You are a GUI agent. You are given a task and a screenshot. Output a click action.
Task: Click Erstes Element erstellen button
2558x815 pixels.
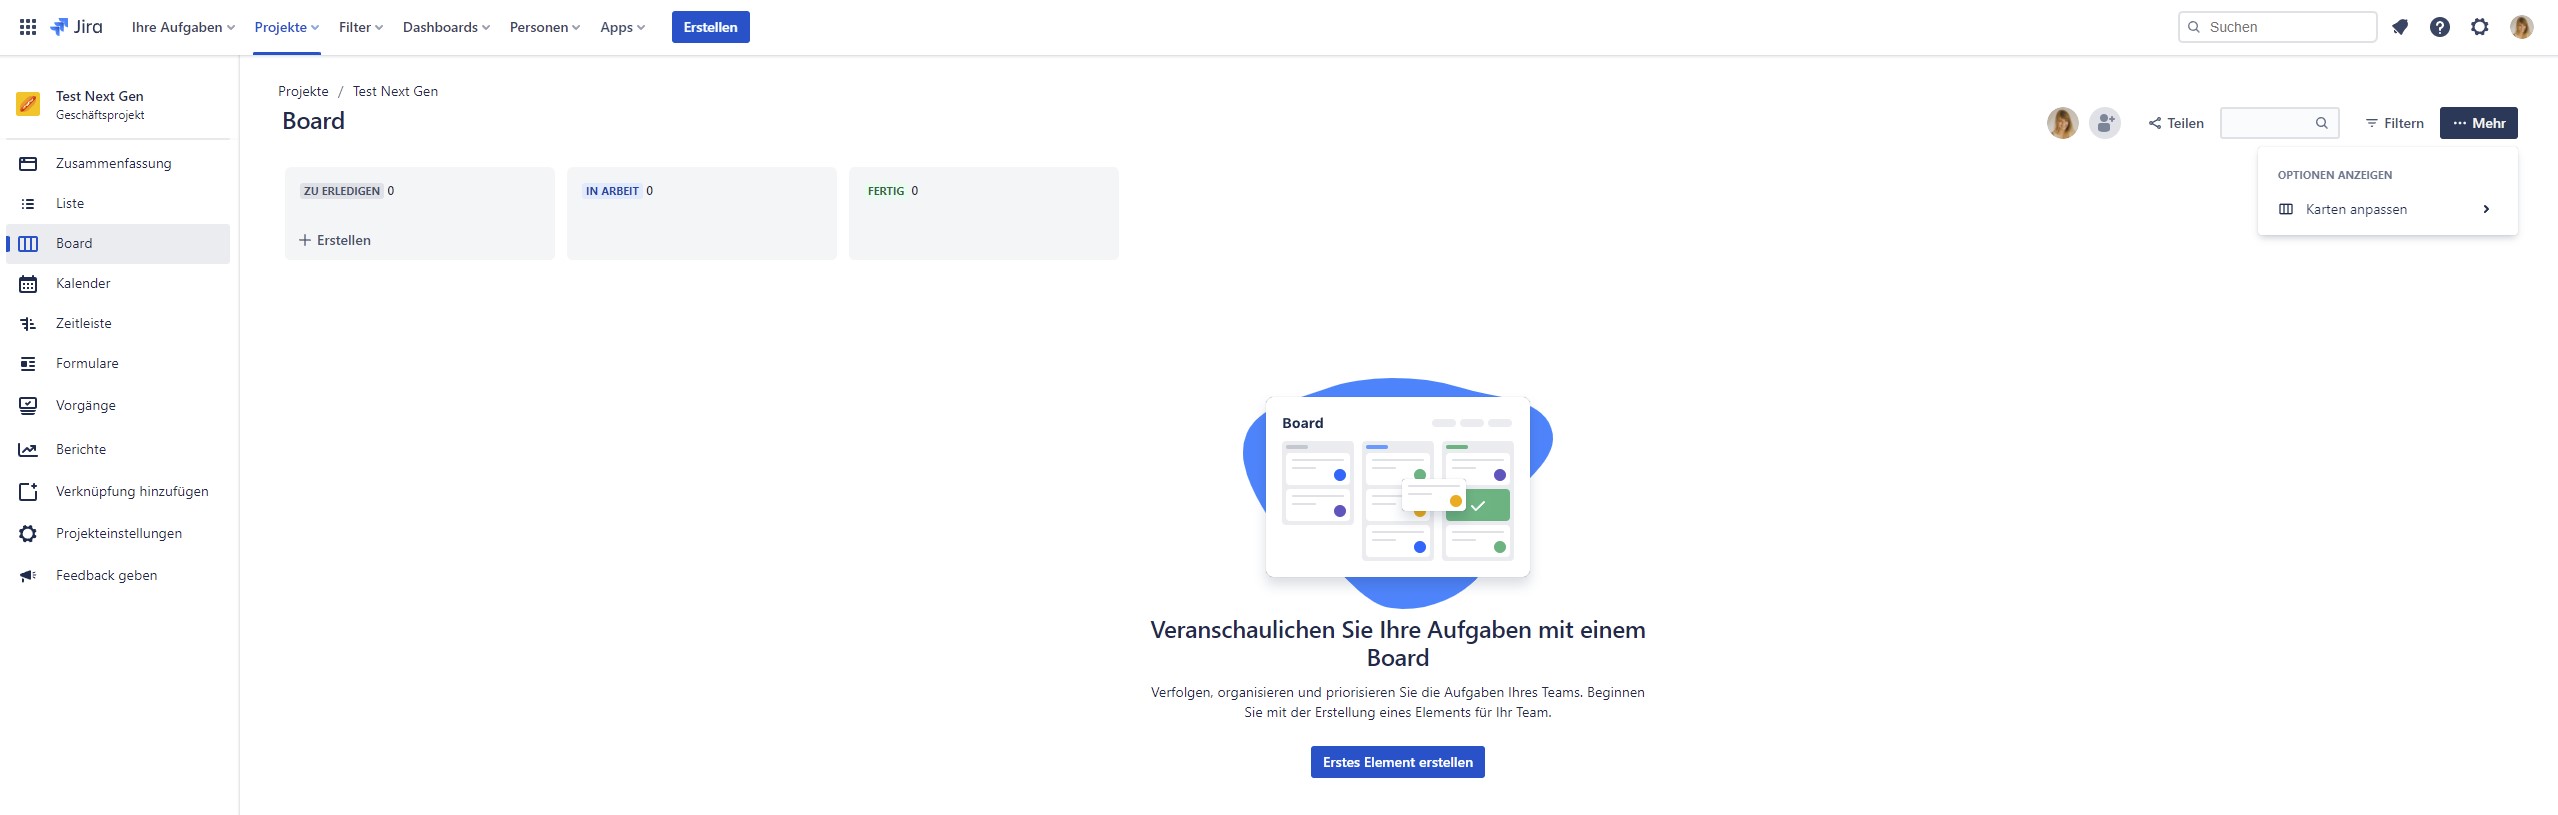tap(1398, 762)
